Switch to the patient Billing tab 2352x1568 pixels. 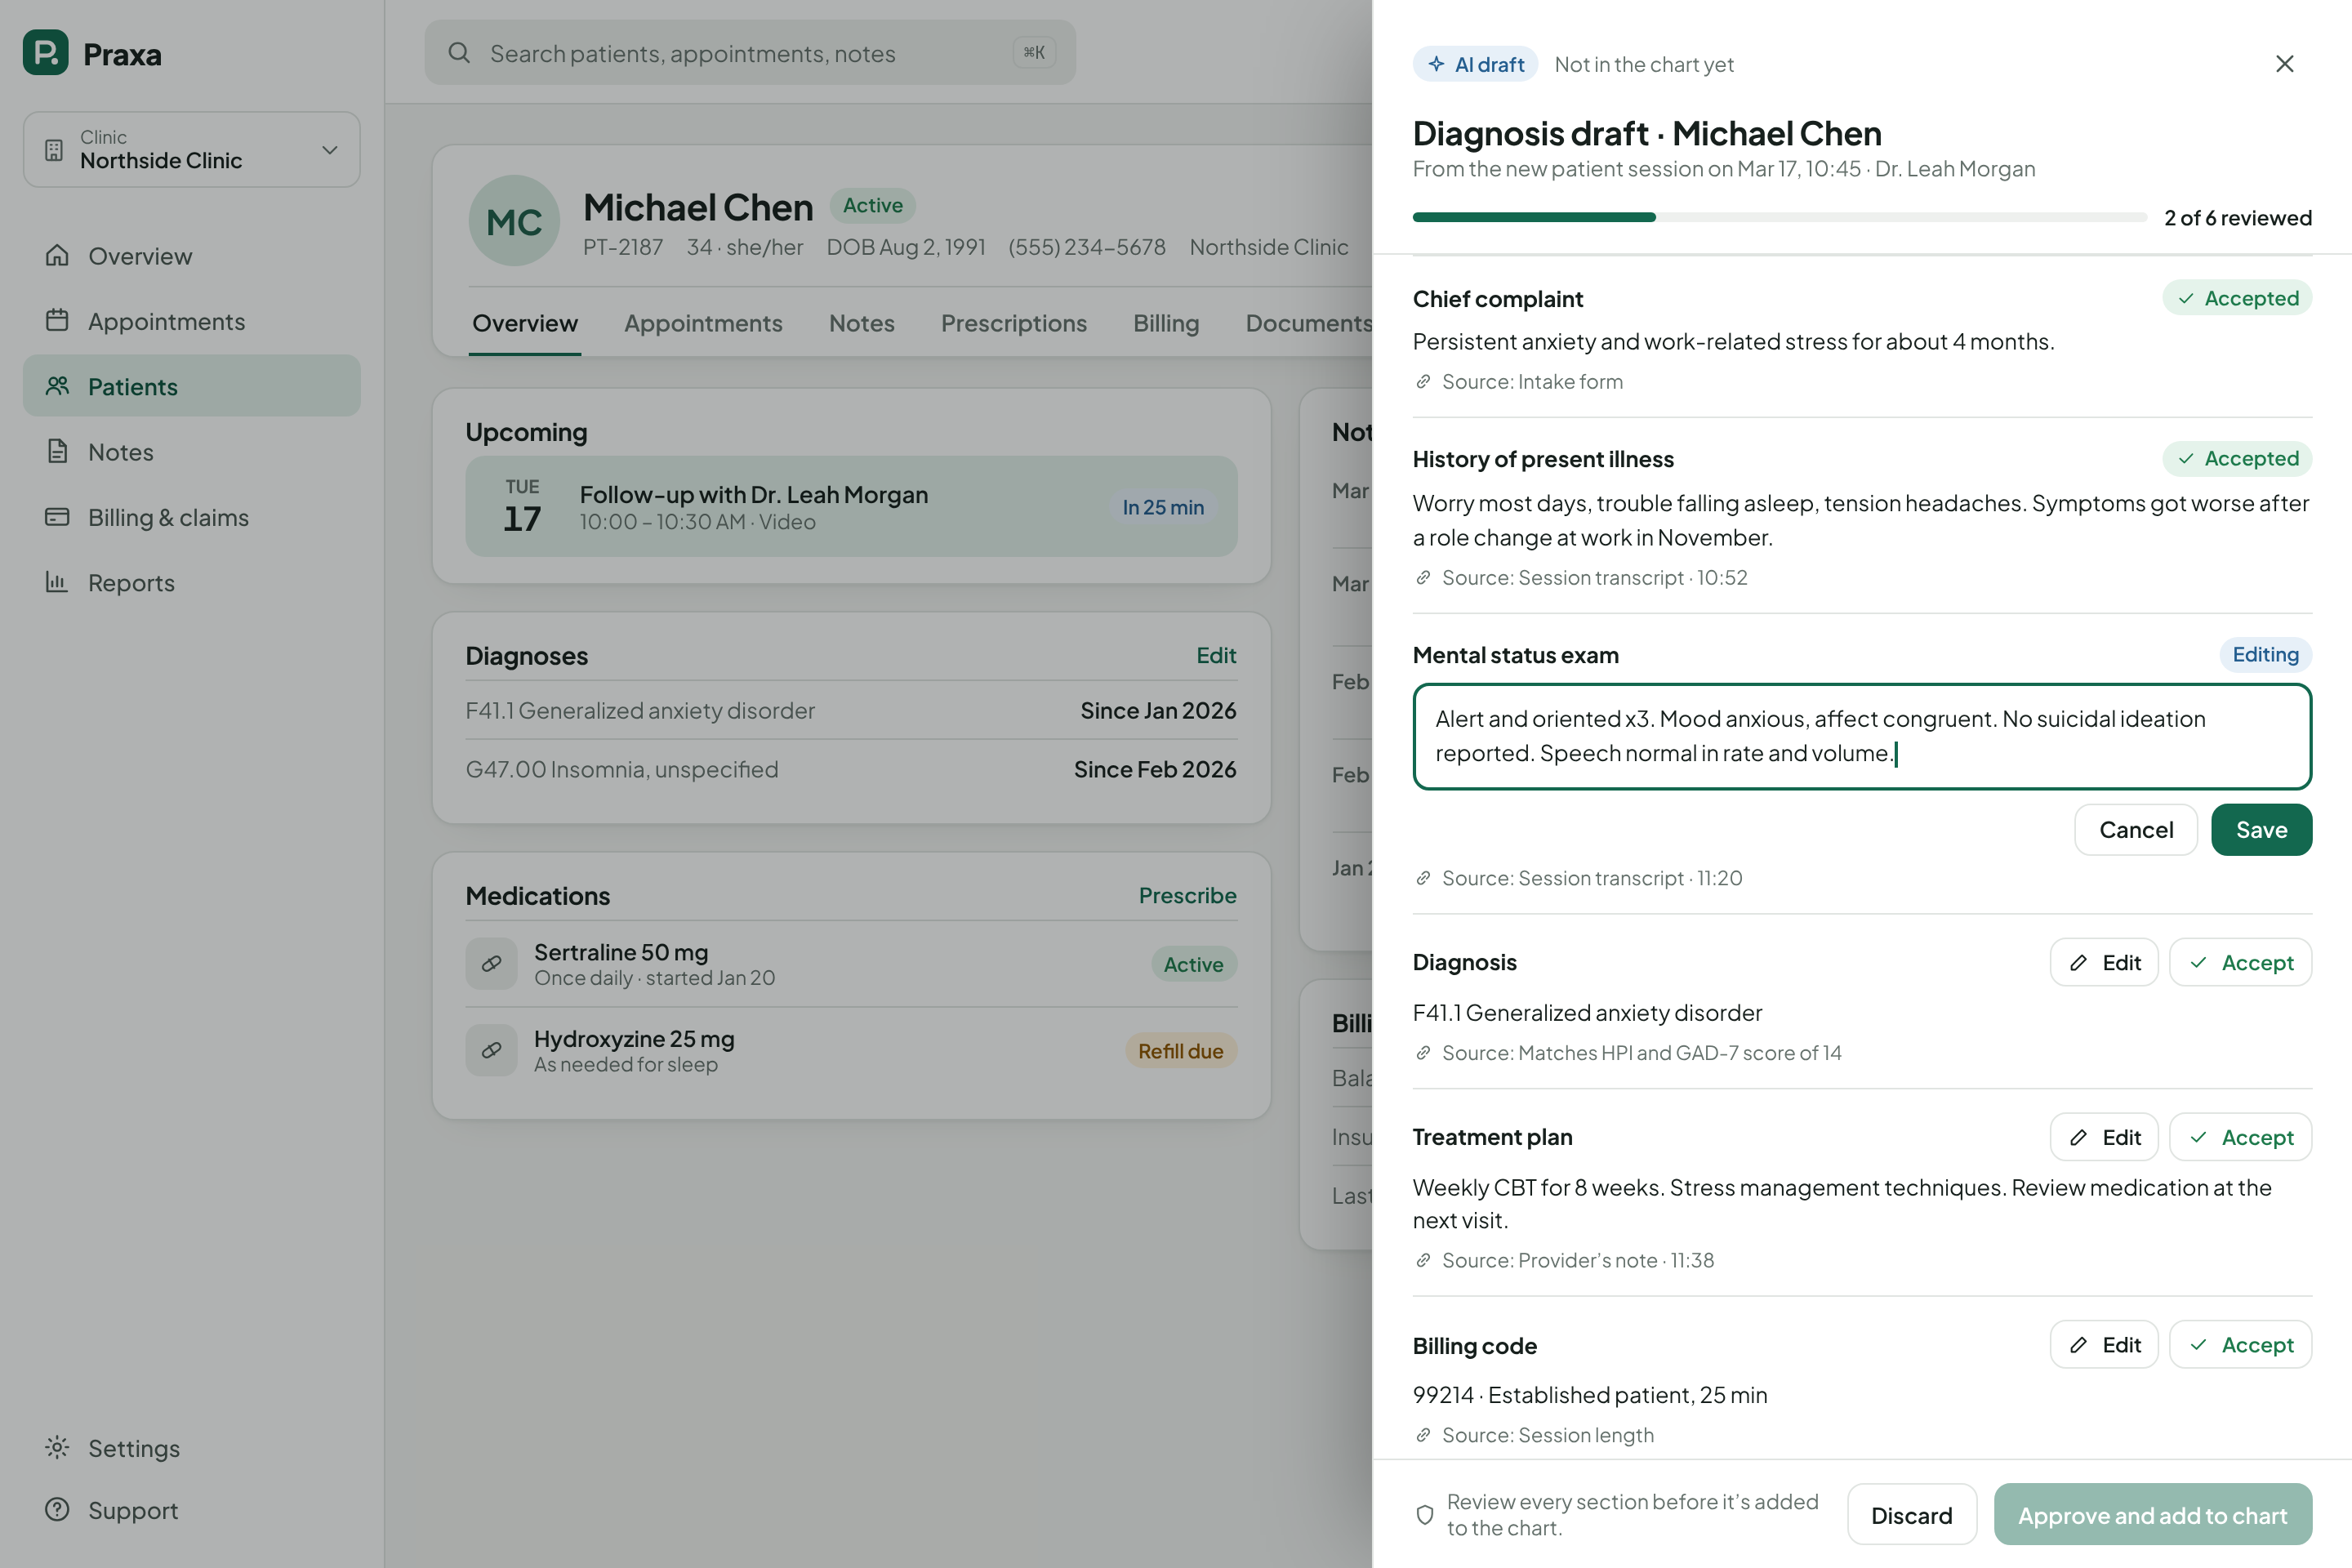pos(1165,323)
